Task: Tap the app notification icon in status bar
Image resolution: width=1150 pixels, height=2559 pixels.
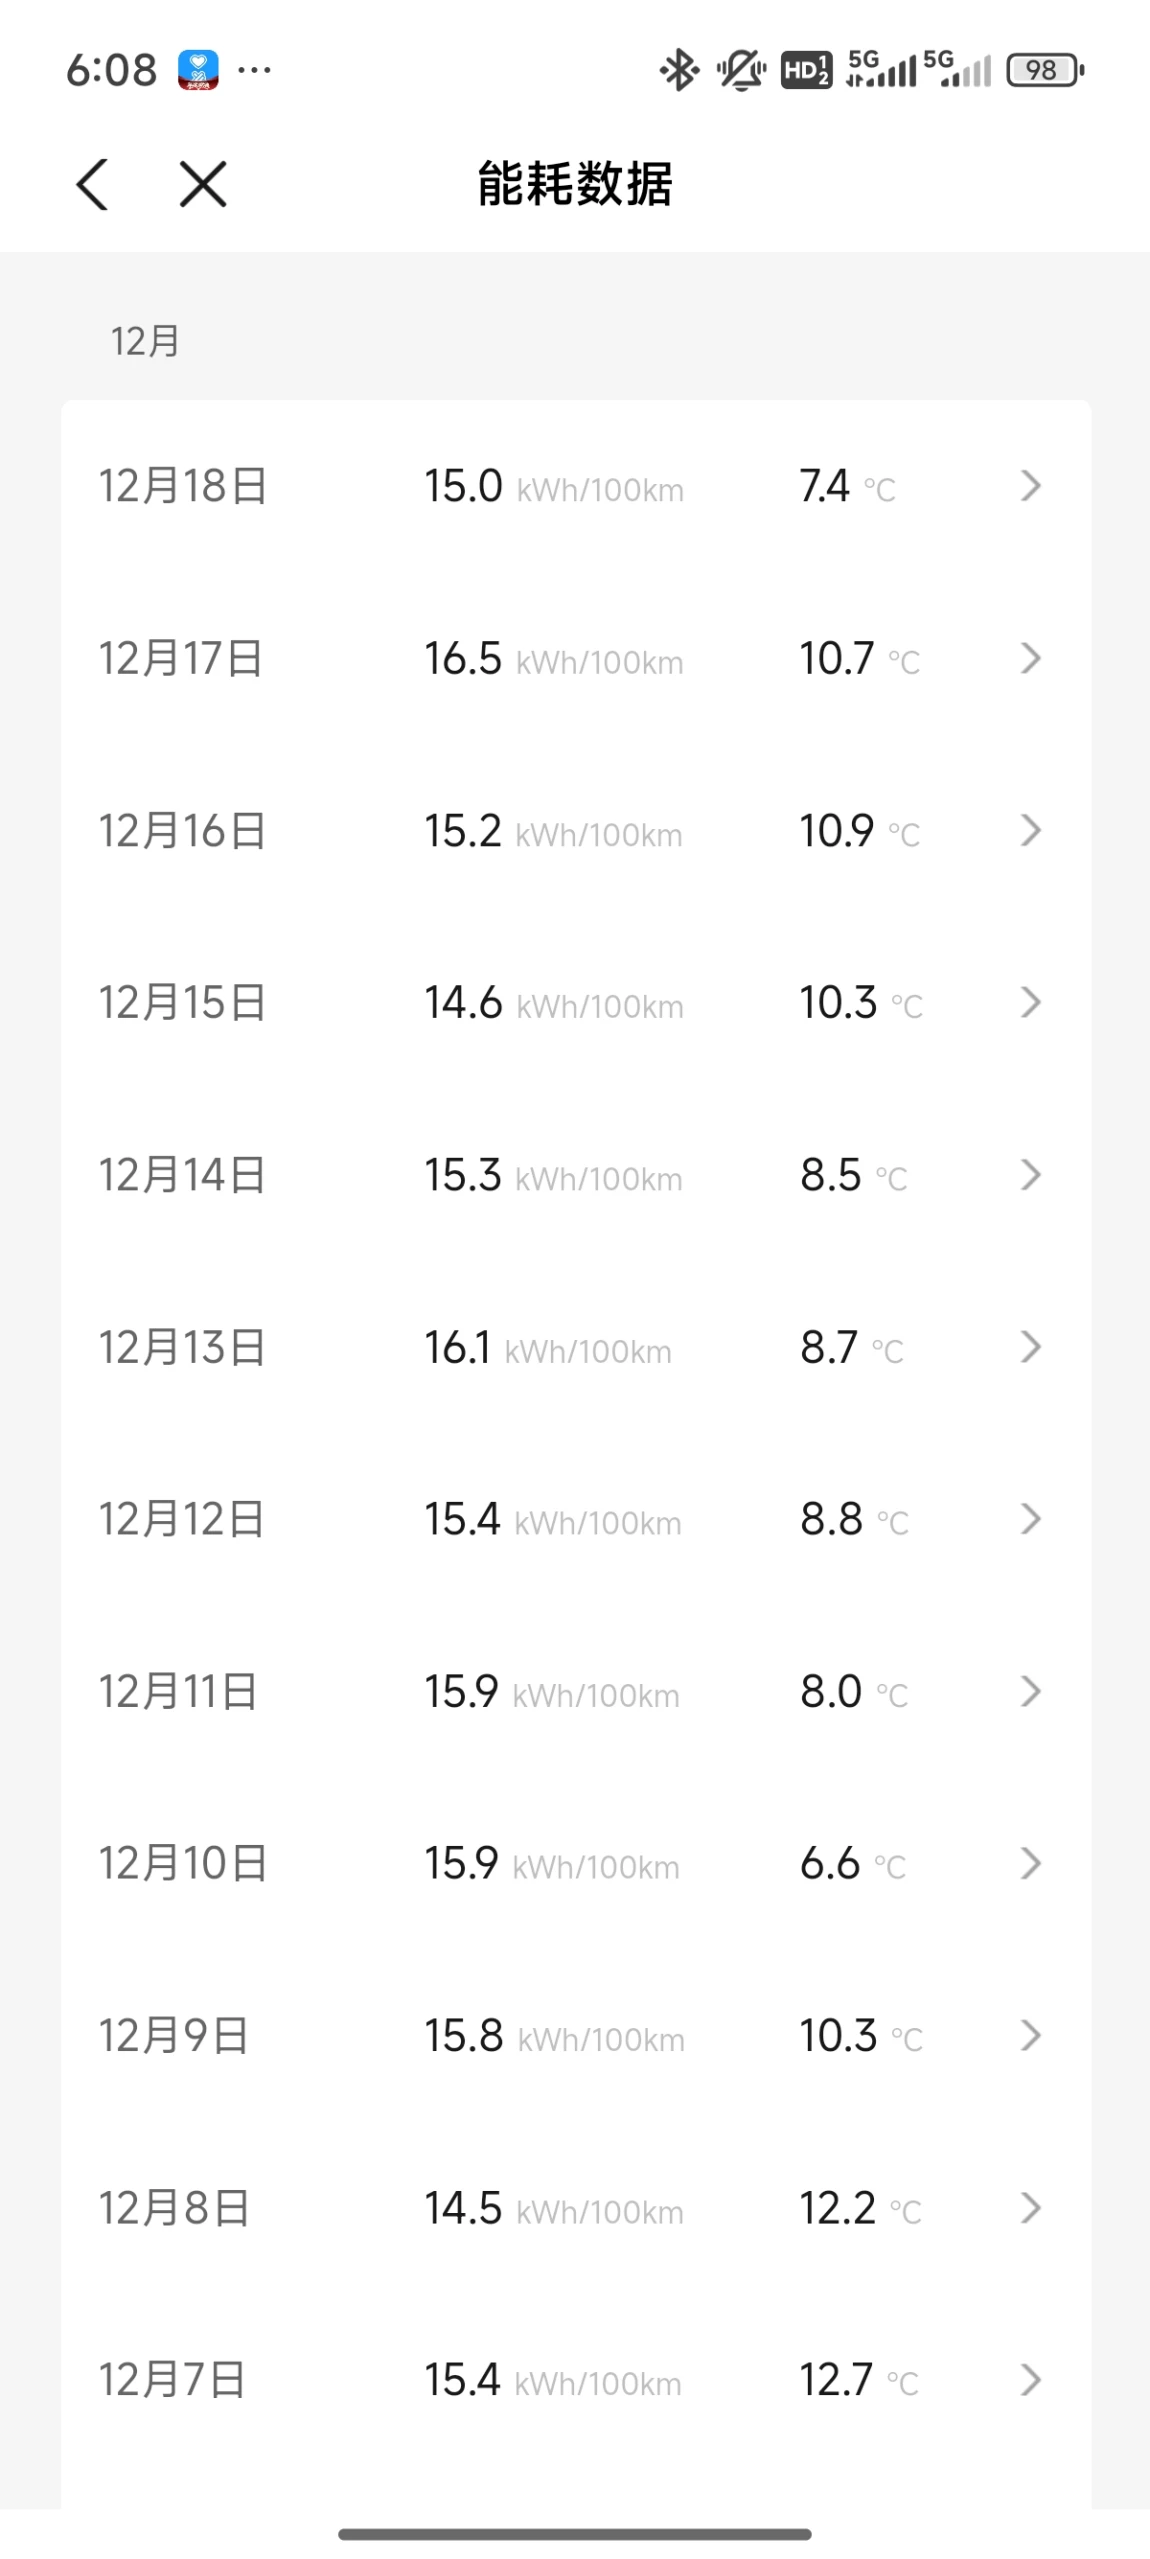Action: 198,70
